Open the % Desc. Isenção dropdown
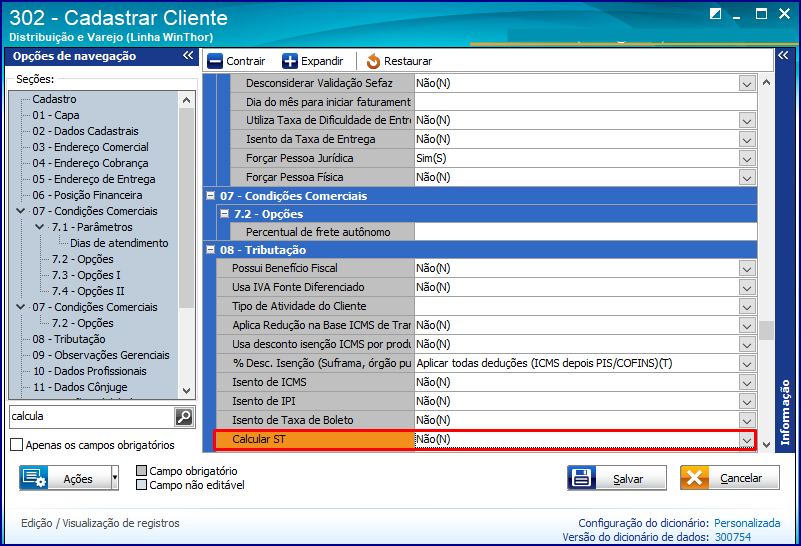Viewport: 801px width, 546px height. coord(747,364)
